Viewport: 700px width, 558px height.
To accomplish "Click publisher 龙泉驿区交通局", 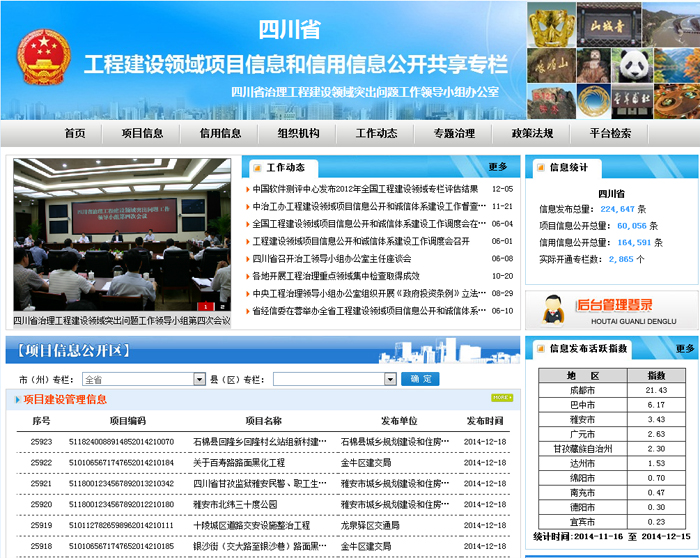I will click(x=370, y=525).
